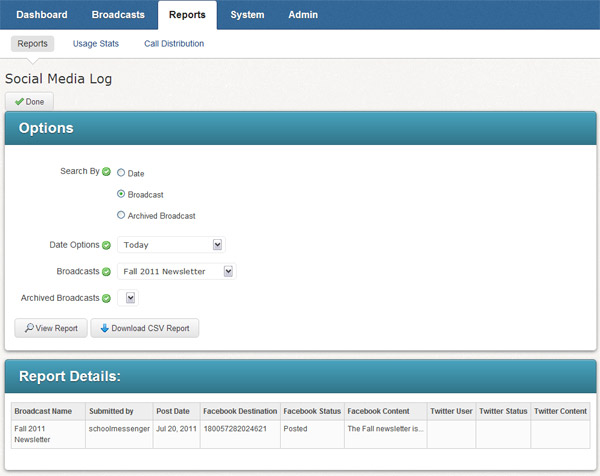Viewport: 600px width, 476px height.
Task: Click green check icon beside Broadcasts label
Action: click(106, 271)
